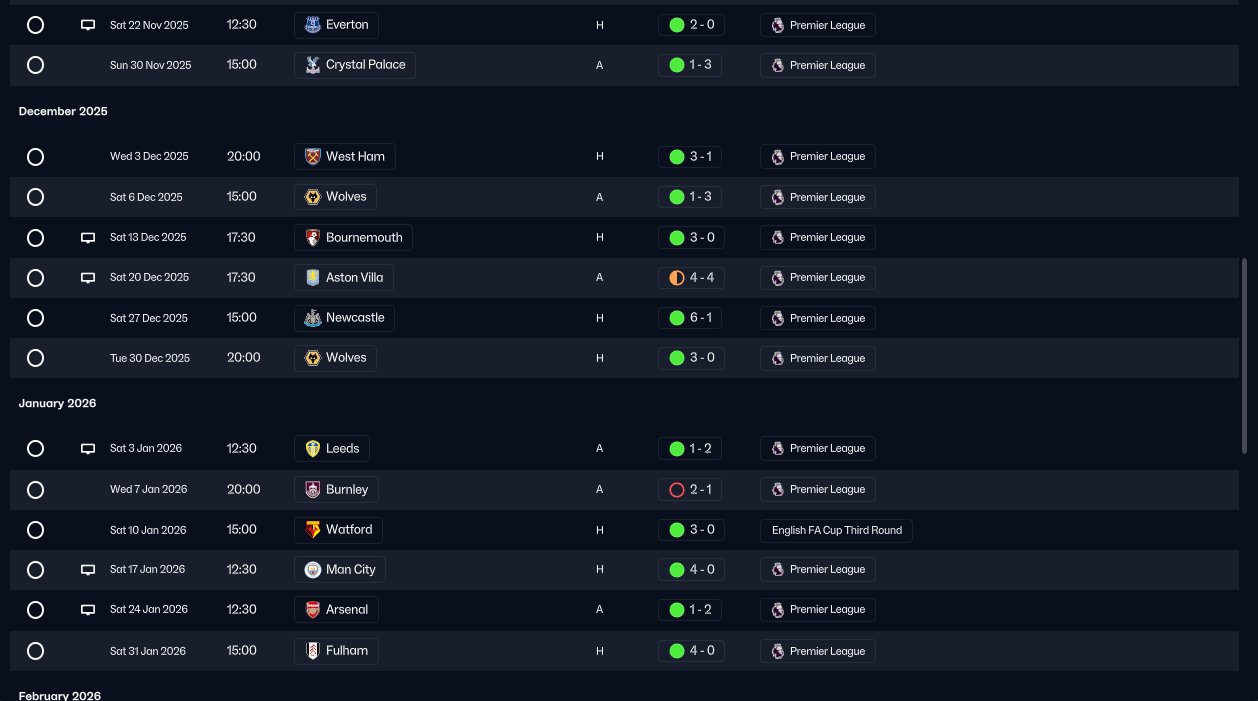Open Premier League tag on Arsenal row
The width and height of the screenshot is (1258, 701).
click(818, 610)
